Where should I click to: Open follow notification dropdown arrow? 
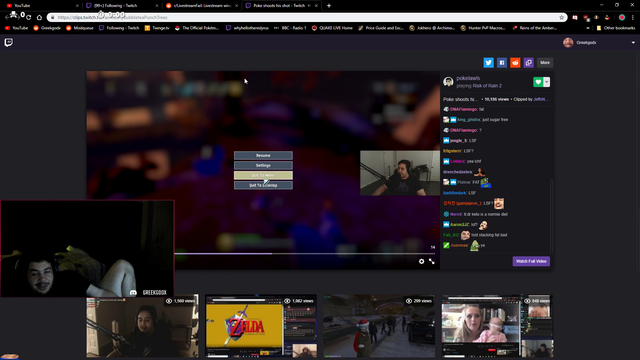[x=547, y=82]
